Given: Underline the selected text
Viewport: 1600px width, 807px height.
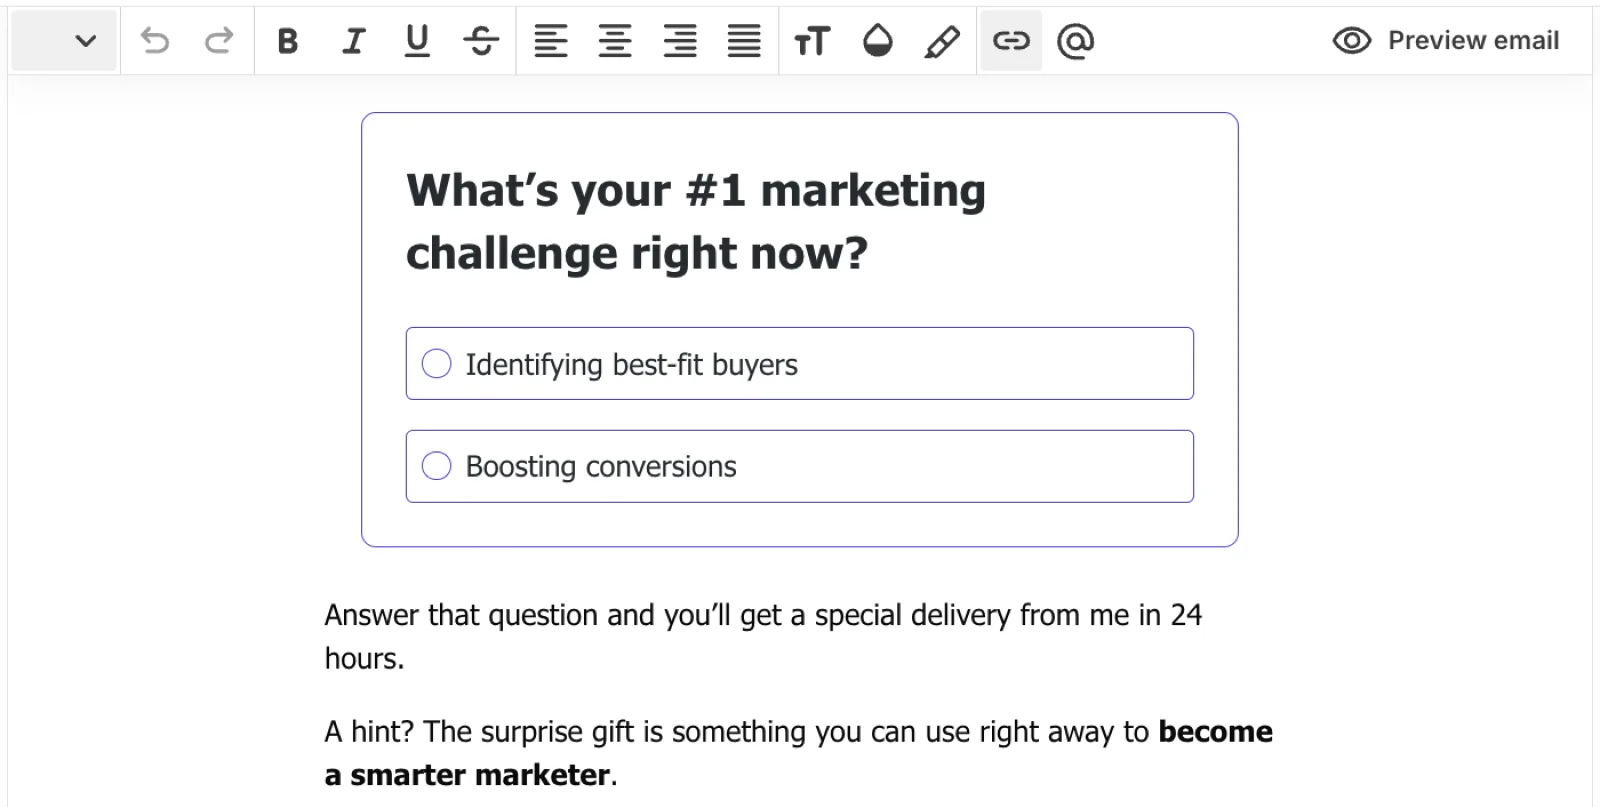Looking at the screenshot, I should tap(417, 41).
